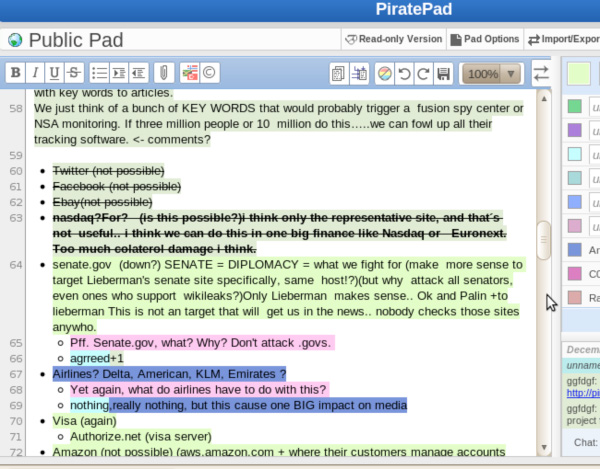Click the editor scrollbar up arrow
Image resolution: width=600 pixels, height=469 pixels.
(x=544, y=99)
